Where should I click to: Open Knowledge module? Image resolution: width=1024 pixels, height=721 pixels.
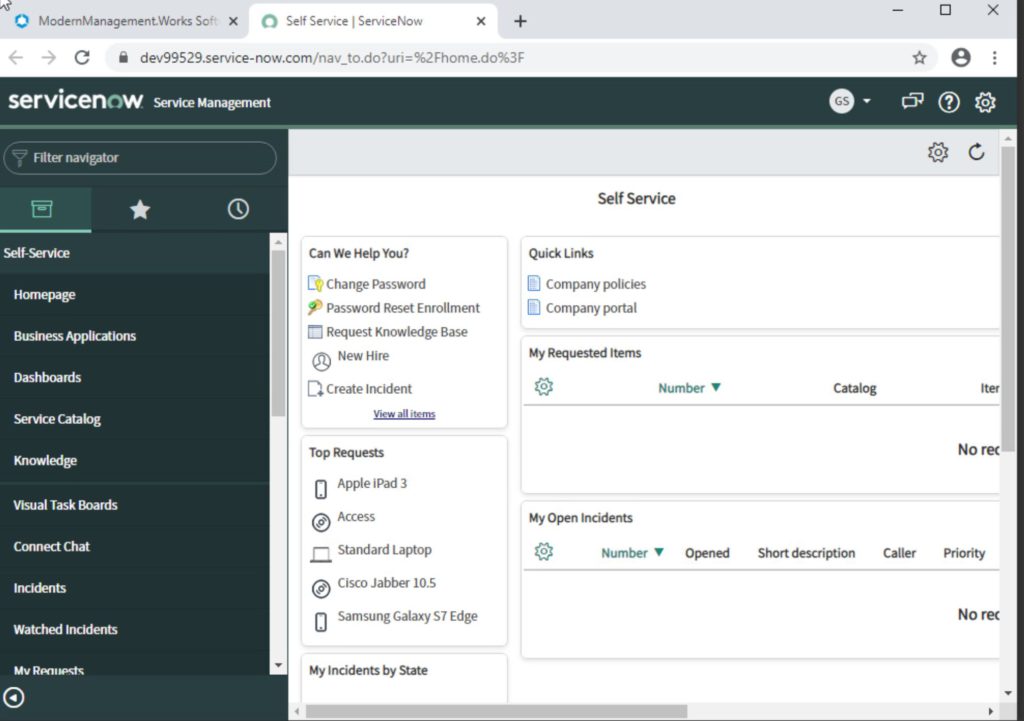coord(45,460)
